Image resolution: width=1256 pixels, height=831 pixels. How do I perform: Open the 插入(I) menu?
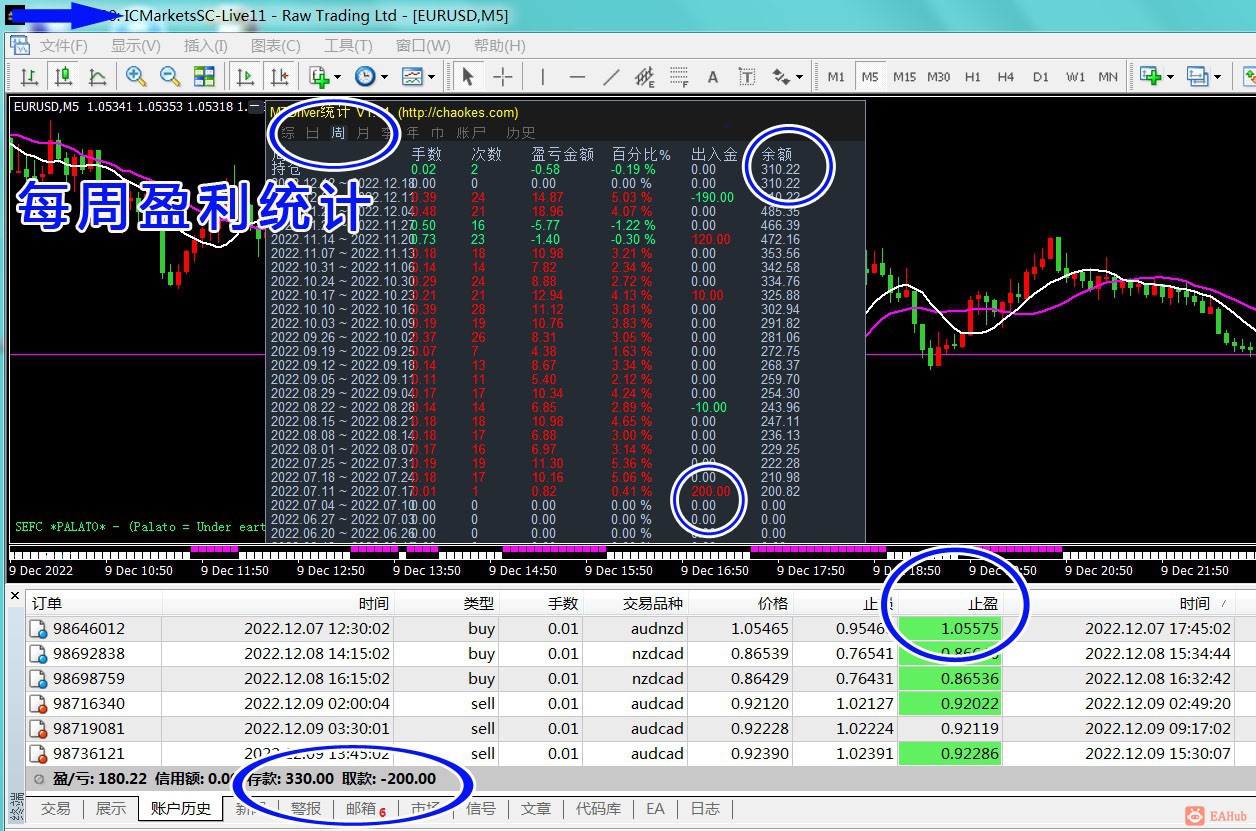click(206, 46)
